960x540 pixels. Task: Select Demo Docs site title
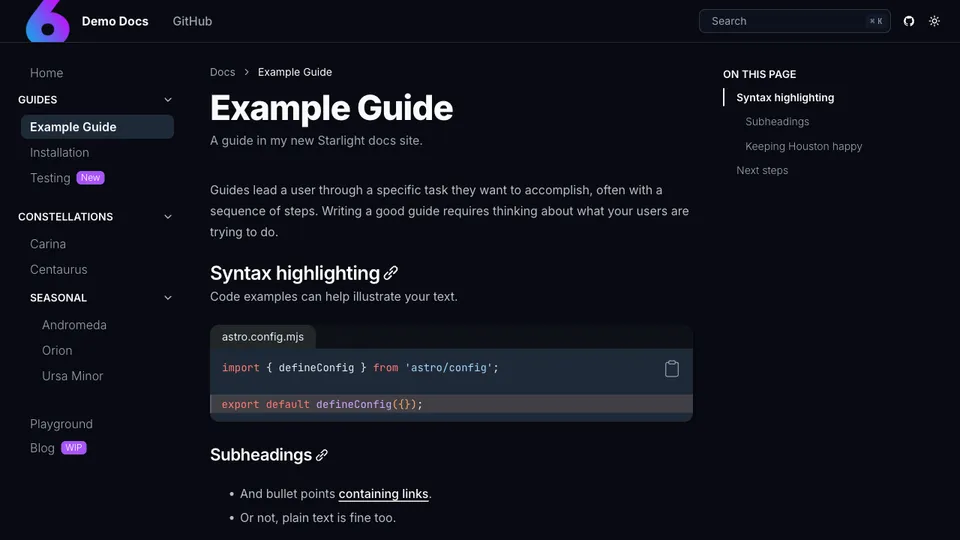pyautogui.click(x=115, y=21)
